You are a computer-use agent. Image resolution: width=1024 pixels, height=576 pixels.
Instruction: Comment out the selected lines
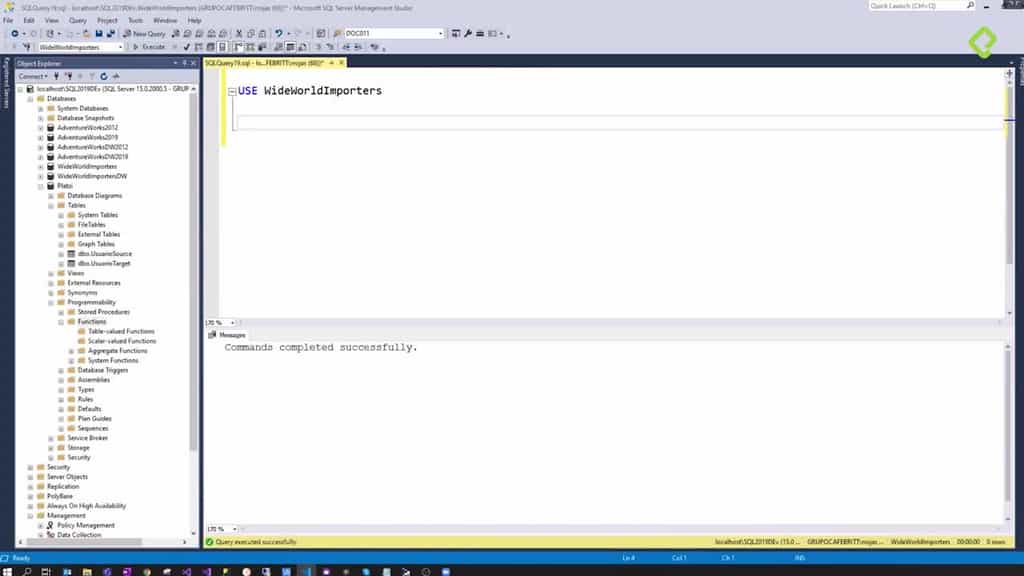click(x=319, y=47)
